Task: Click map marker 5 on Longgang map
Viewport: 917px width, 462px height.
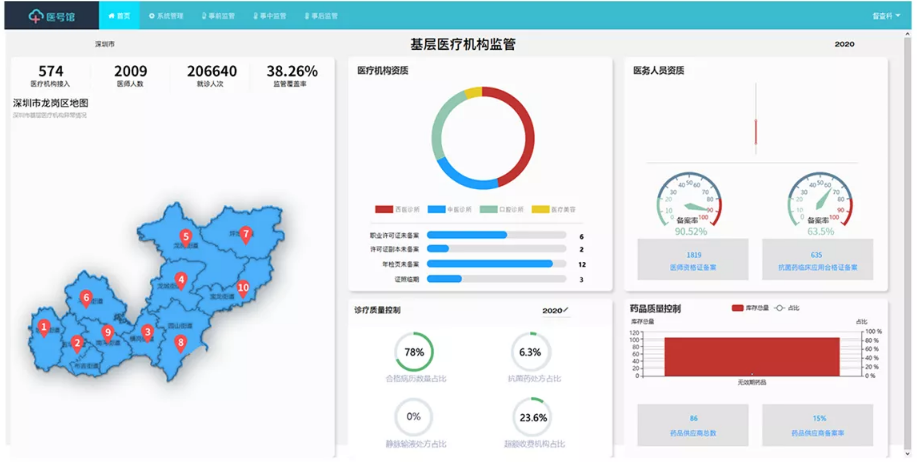Action: coord(185,239)
